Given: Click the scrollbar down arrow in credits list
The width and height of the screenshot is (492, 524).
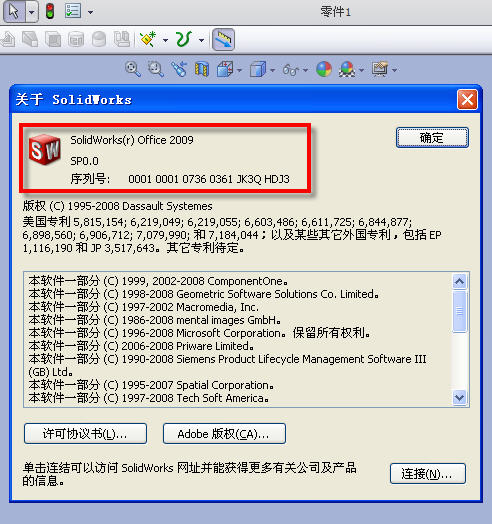Looking at the screenshot, I should (x=460, y=398).
